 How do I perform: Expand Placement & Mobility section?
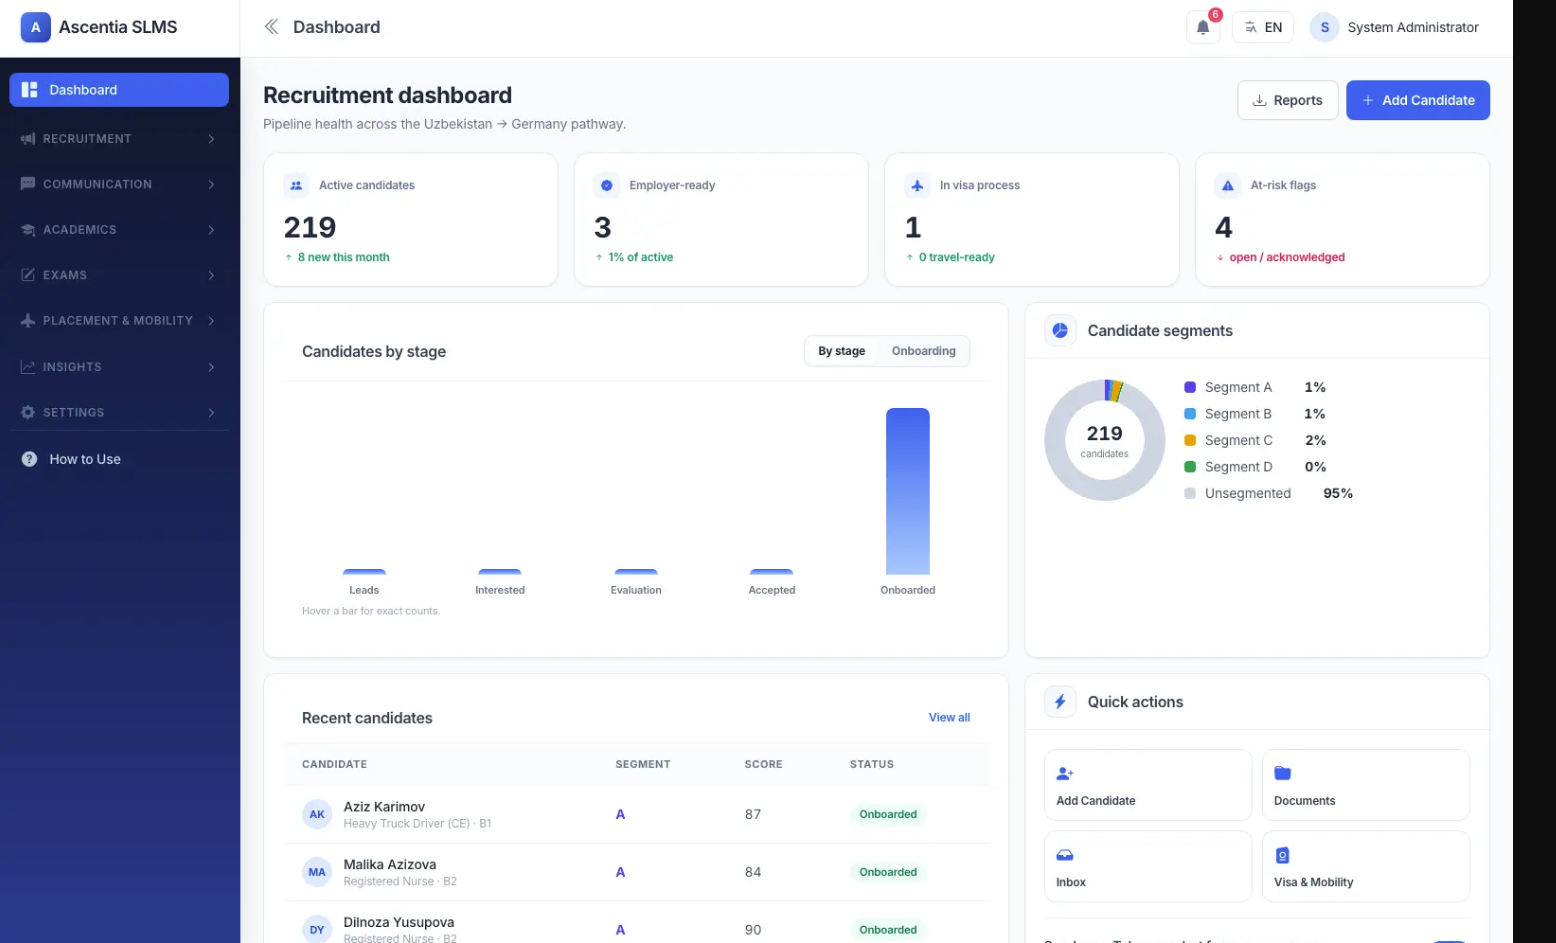click(x=119, y=321)
